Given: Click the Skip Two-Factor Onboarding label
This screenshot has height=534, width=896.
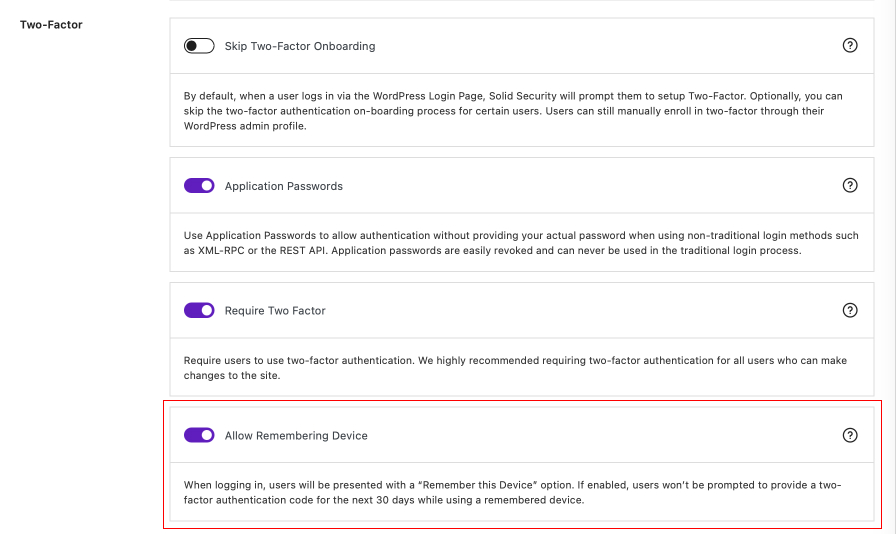Looking at the screenshot, I should point(300,46).
